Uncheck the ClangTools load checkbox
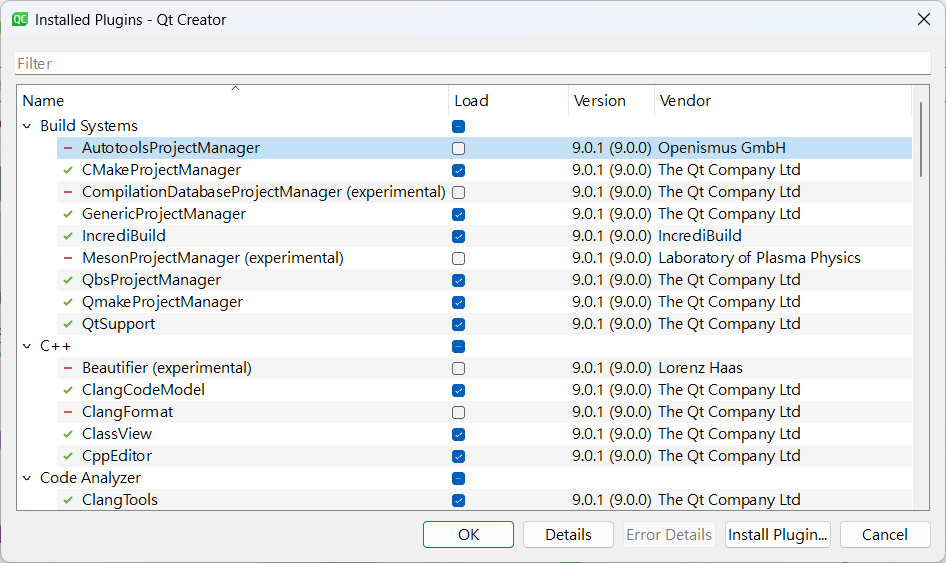 pyautogui.click(x=459, y=501)
